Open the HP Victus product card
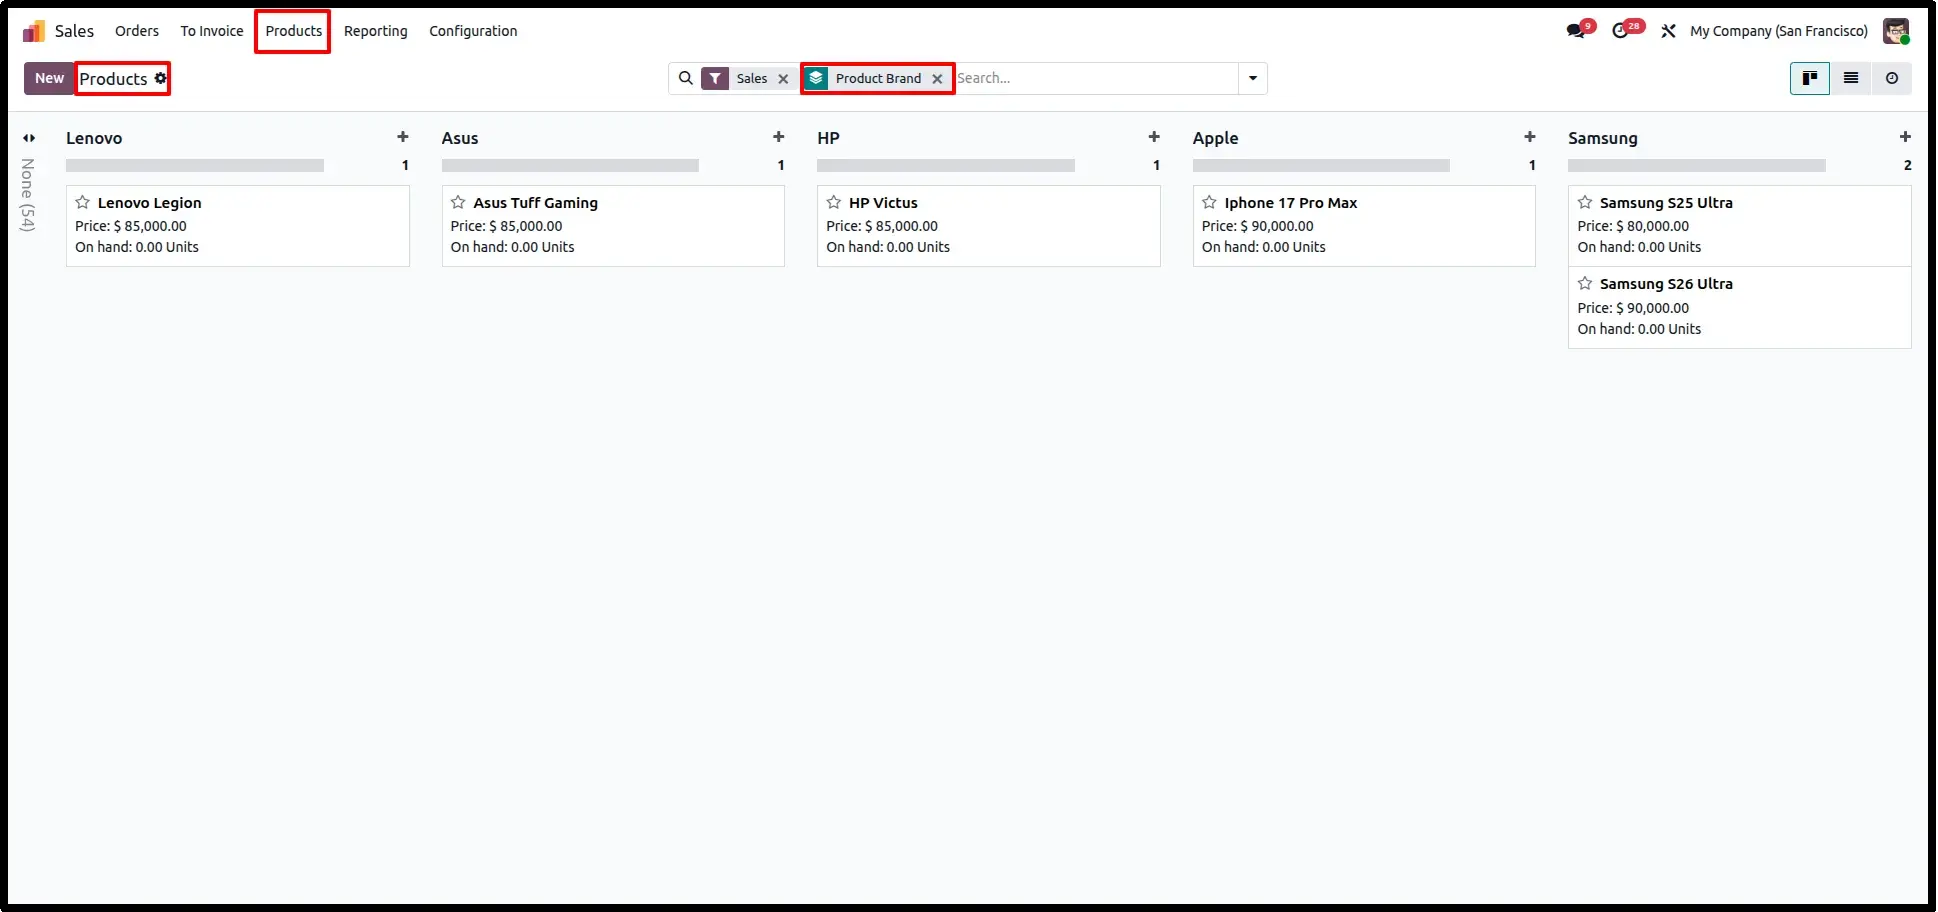Image resolution: width=1938 pixels, height=912 pixels. (989, 226)
